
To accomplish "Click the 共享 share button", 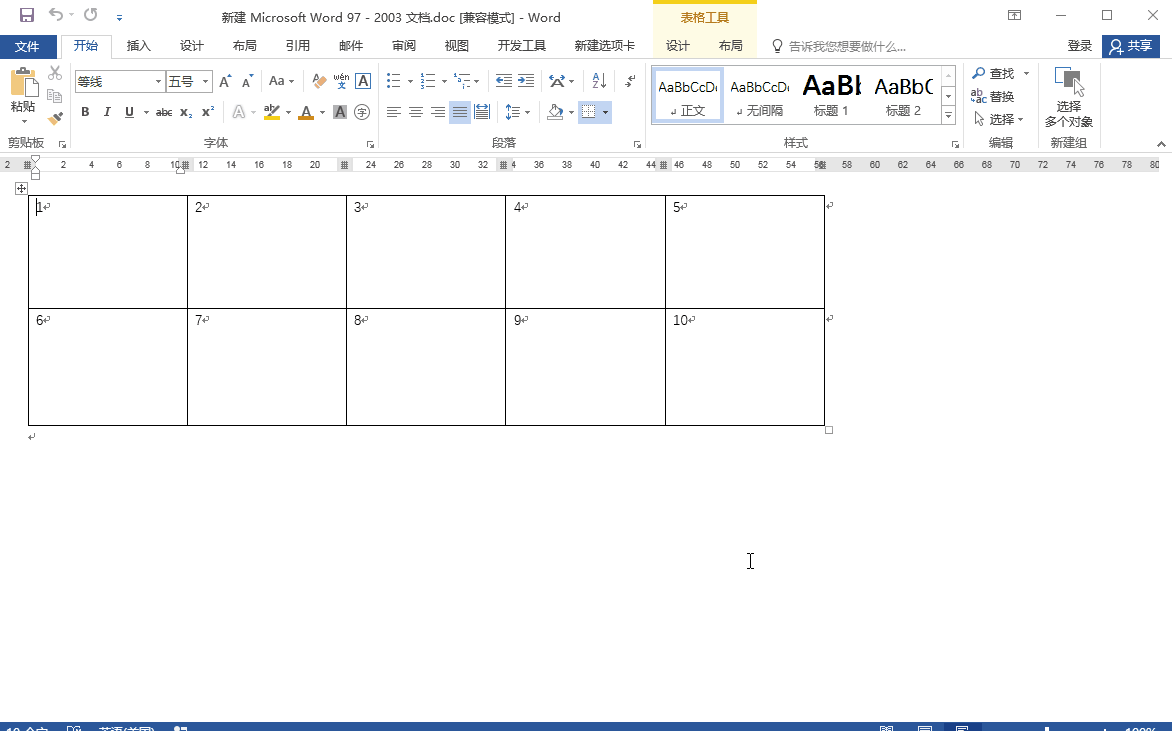I will point(1131,46).
